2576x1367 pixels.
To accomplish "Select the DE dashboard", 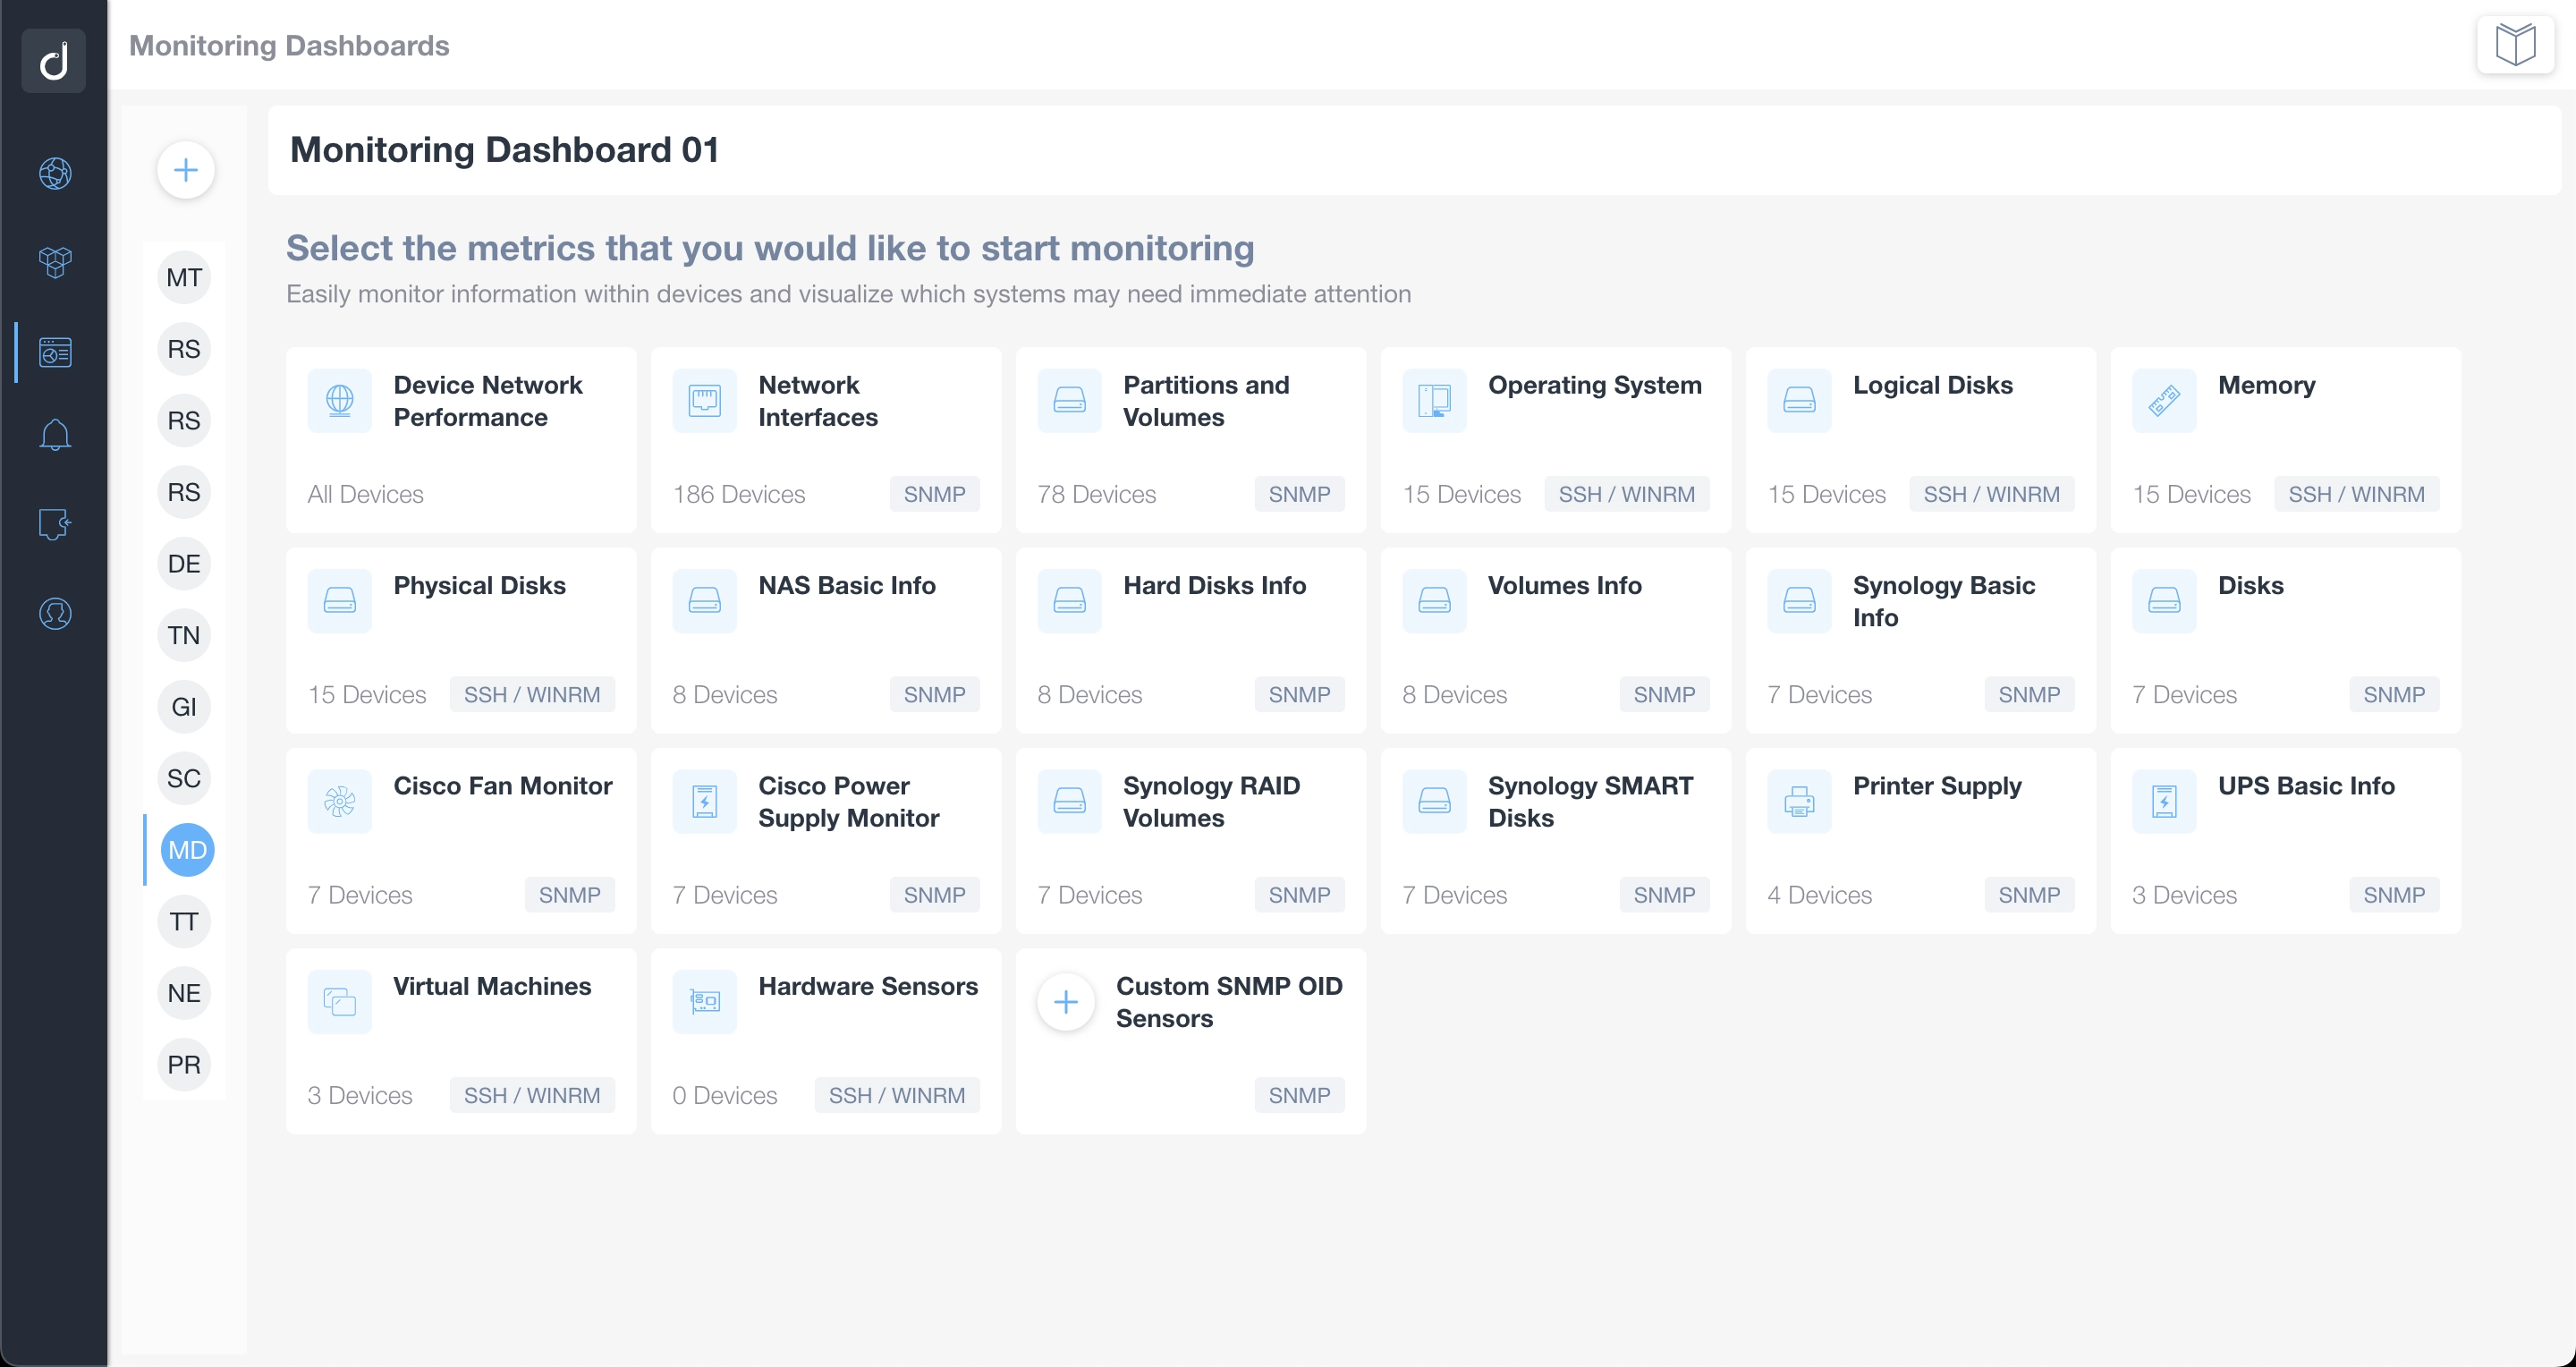I will click(x=184, y=564).
